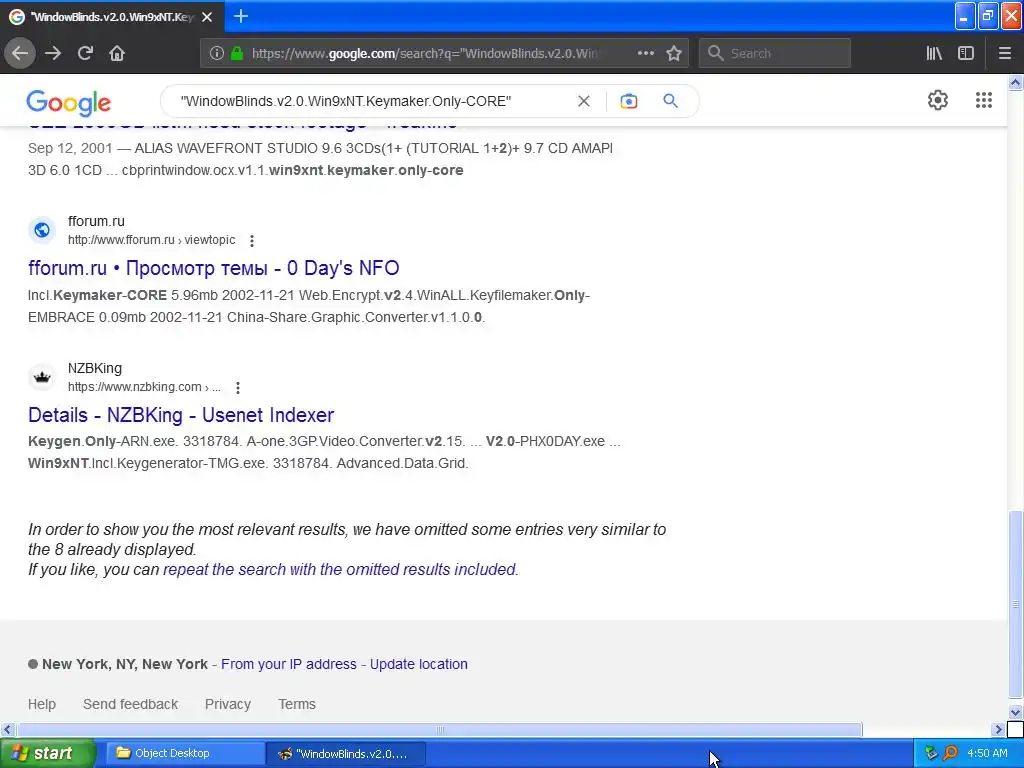Viewport: 1024px width, 768px height.
Task: Click the NZBKing crown favicon
Action: (x=42, y=377)
